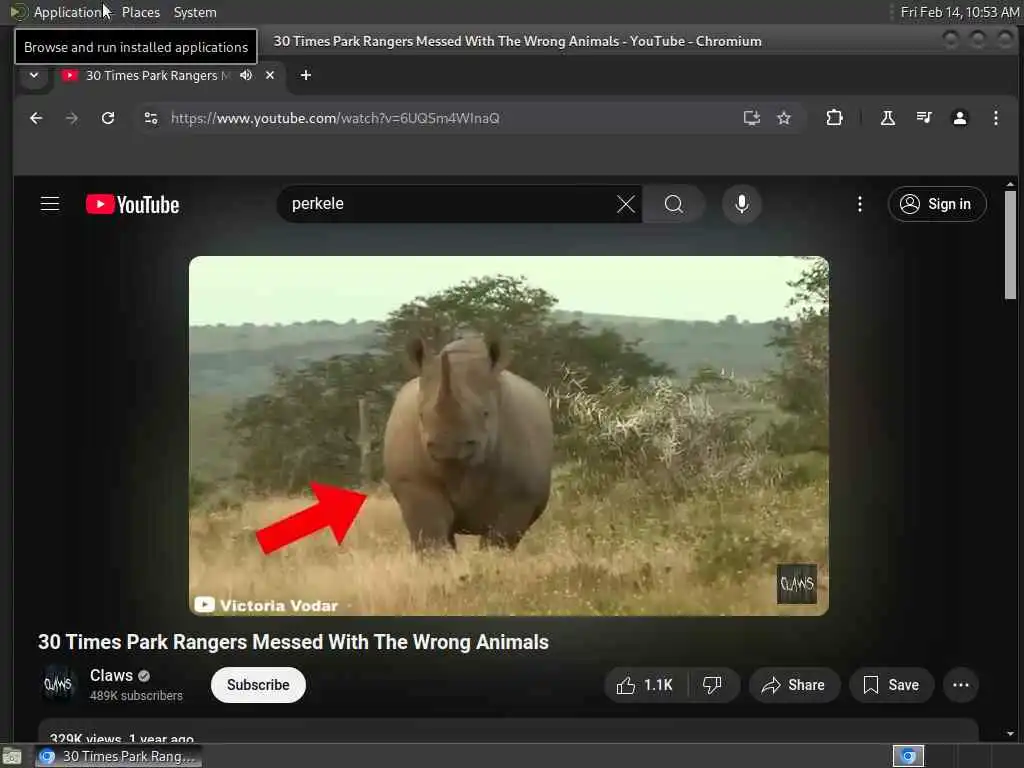Screen dimensions: 1024x768
Task: Go forward in browser history
Action: [x=72, y=118]
